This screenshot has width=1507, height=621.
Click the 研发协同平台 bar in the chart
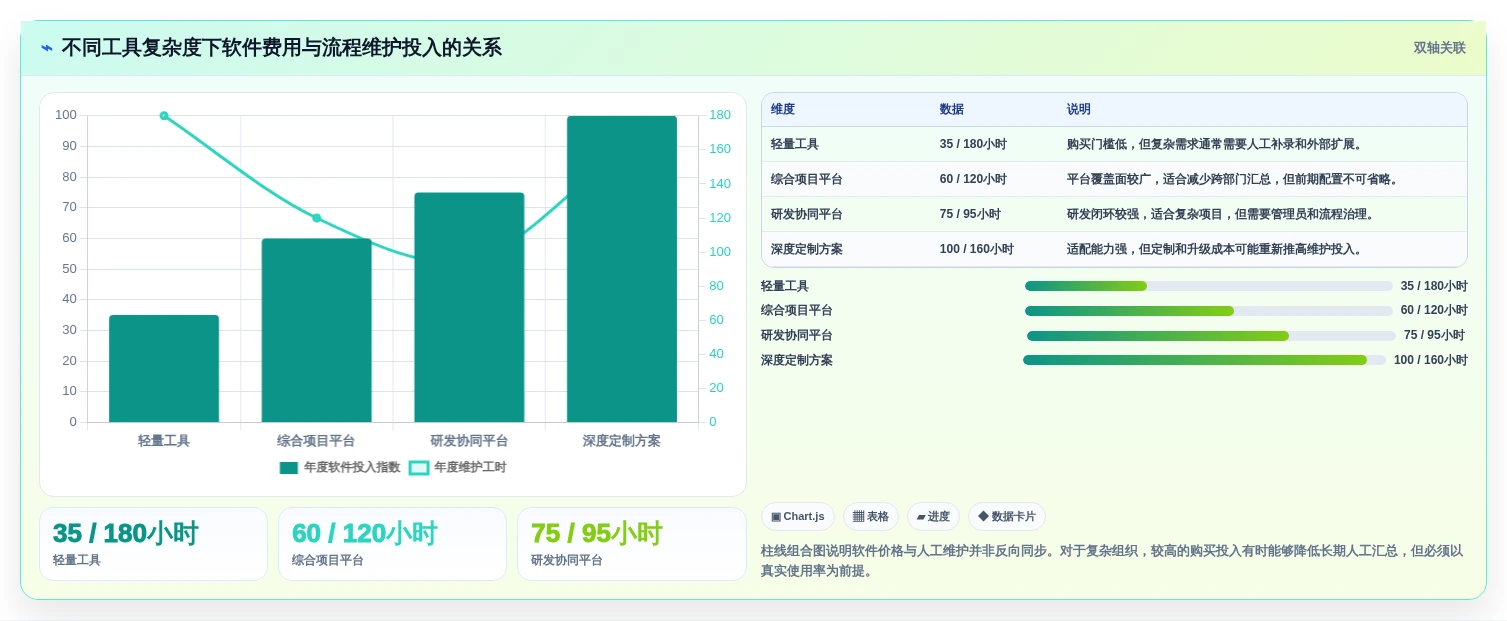[469, 307]
